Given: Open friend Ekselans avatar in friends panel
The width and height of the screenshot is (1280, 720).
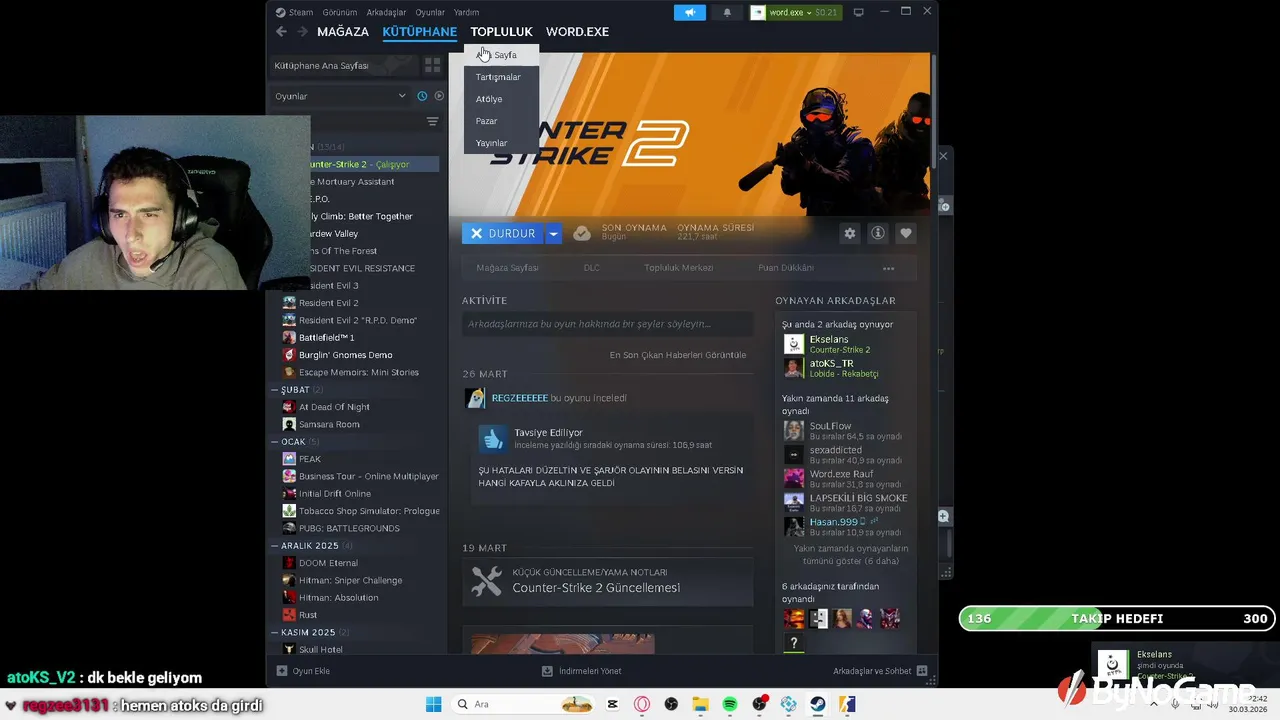Looking at the screenshot, I should point(793,344).
